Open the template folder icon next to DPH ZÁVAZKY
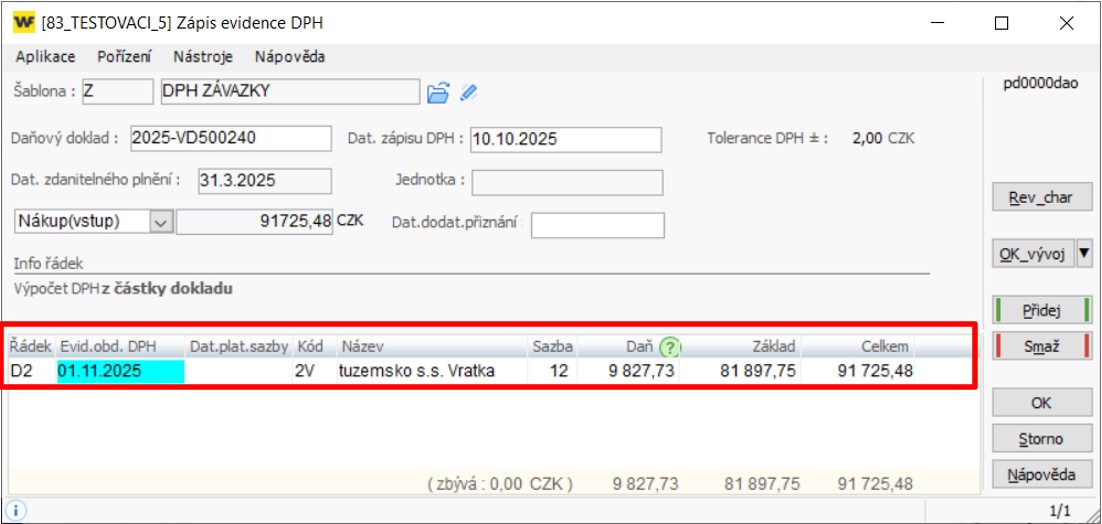This screenshot has height=524, width=1102. pyautogui.click(x=437, y=93)
